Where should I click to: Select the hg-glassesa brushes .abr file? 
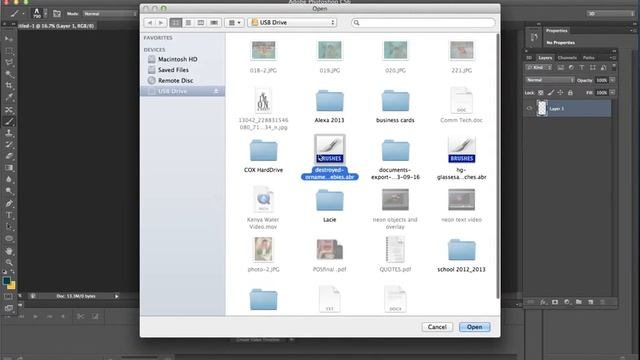point(461,158)
